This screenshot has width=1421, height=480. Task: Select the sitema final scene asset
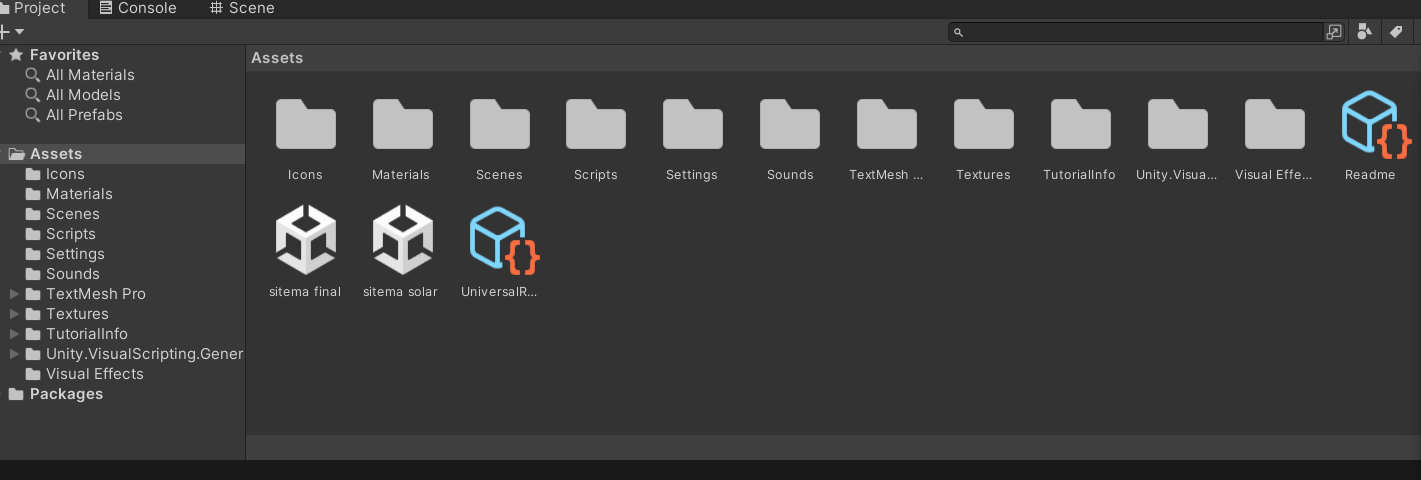click(x=305, y=239)
